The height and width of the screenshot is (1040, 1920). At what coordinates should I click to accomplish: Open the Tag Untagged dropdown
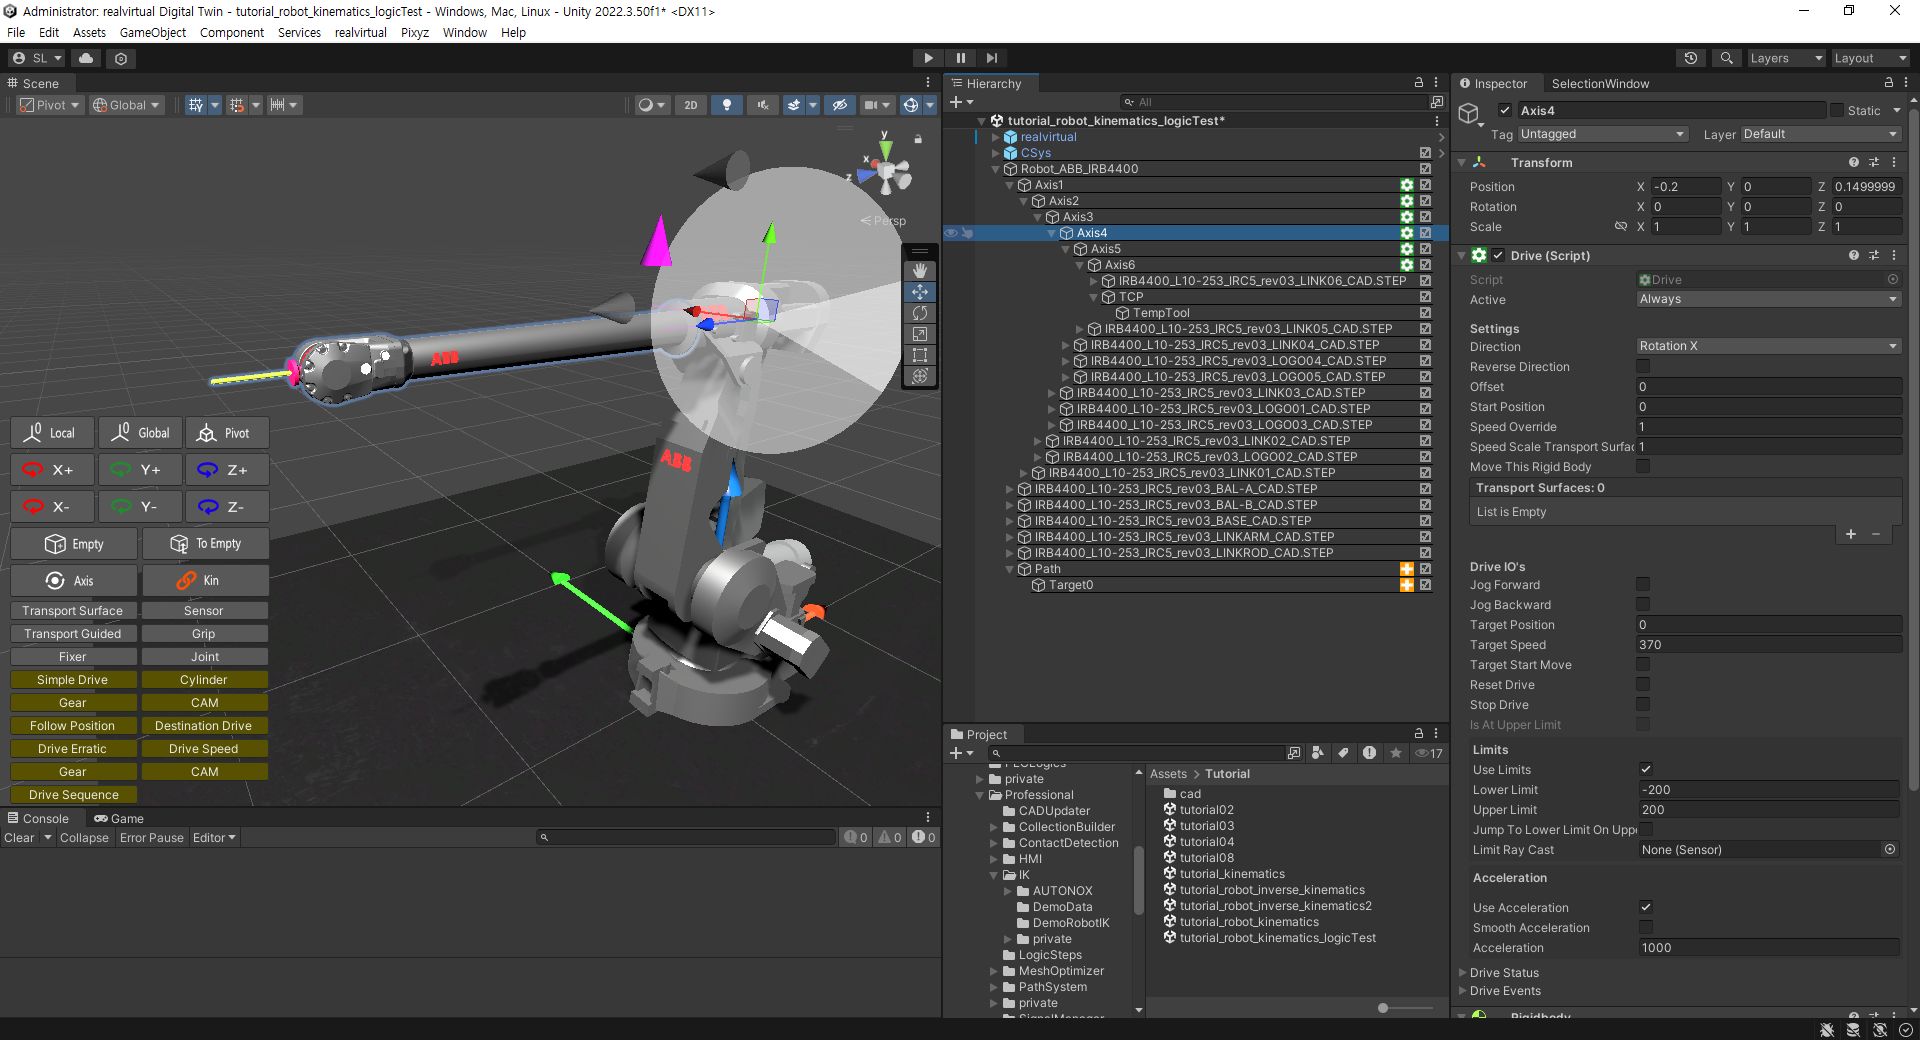1602,134
